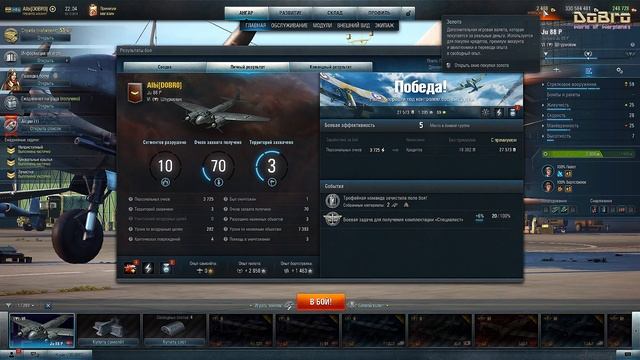Click the chat icon in bottom-left bar

[35, 354]
